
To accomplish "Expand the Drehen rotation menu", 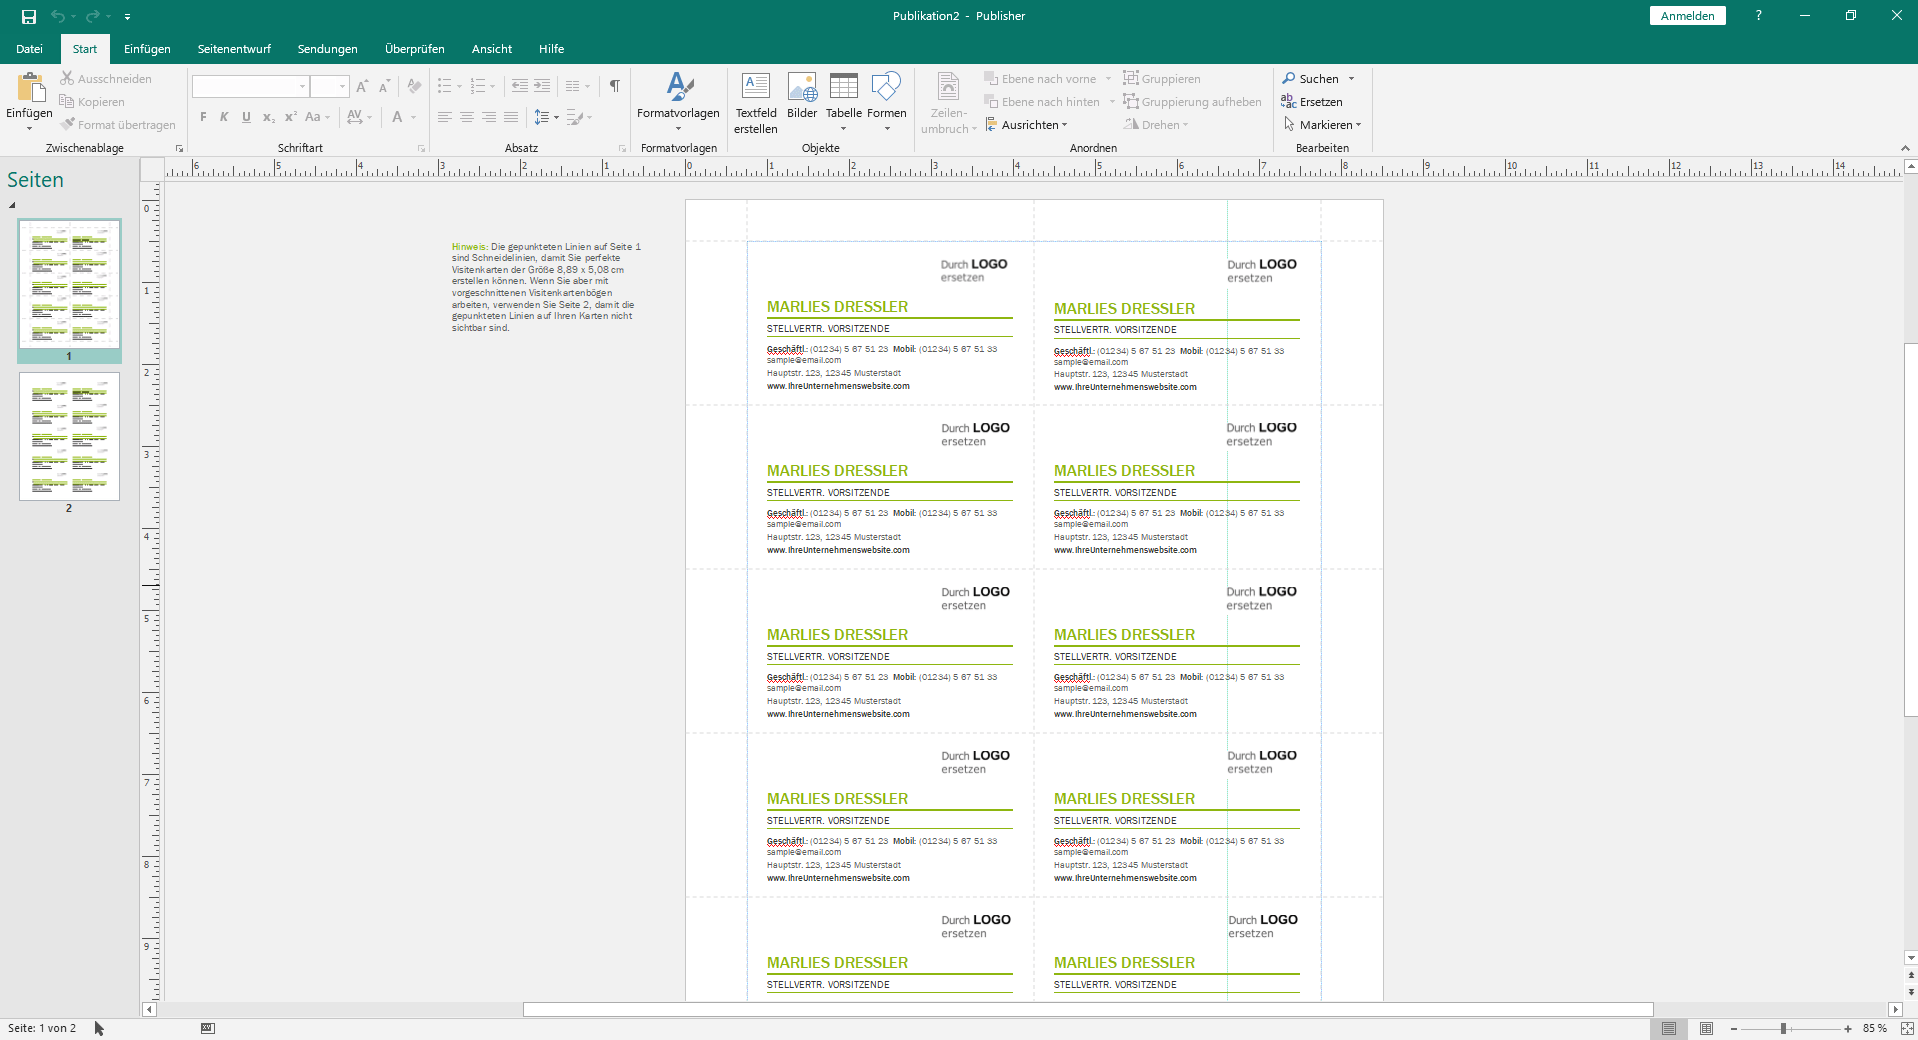I will (x=1157, y=124).
